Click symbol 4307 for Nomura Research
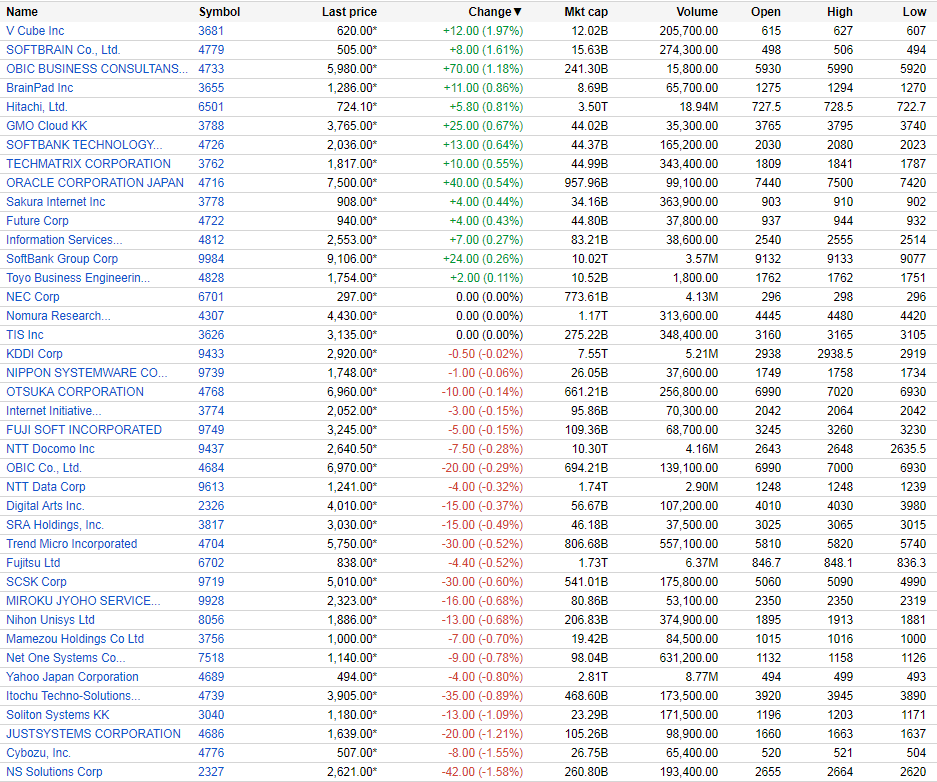The height and width of the screenshot is (782, 937). pos(211,316)
